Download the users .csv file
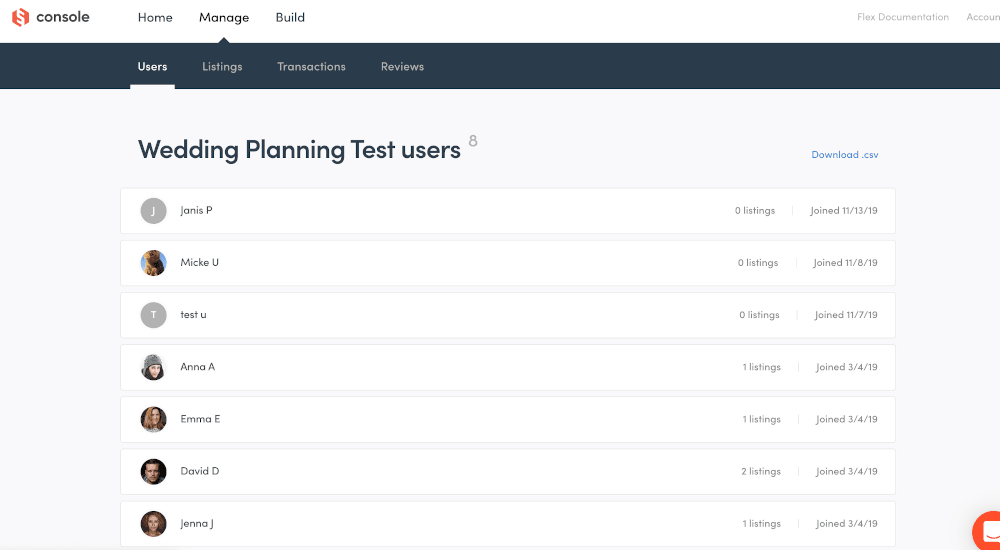 pos(844,155)
